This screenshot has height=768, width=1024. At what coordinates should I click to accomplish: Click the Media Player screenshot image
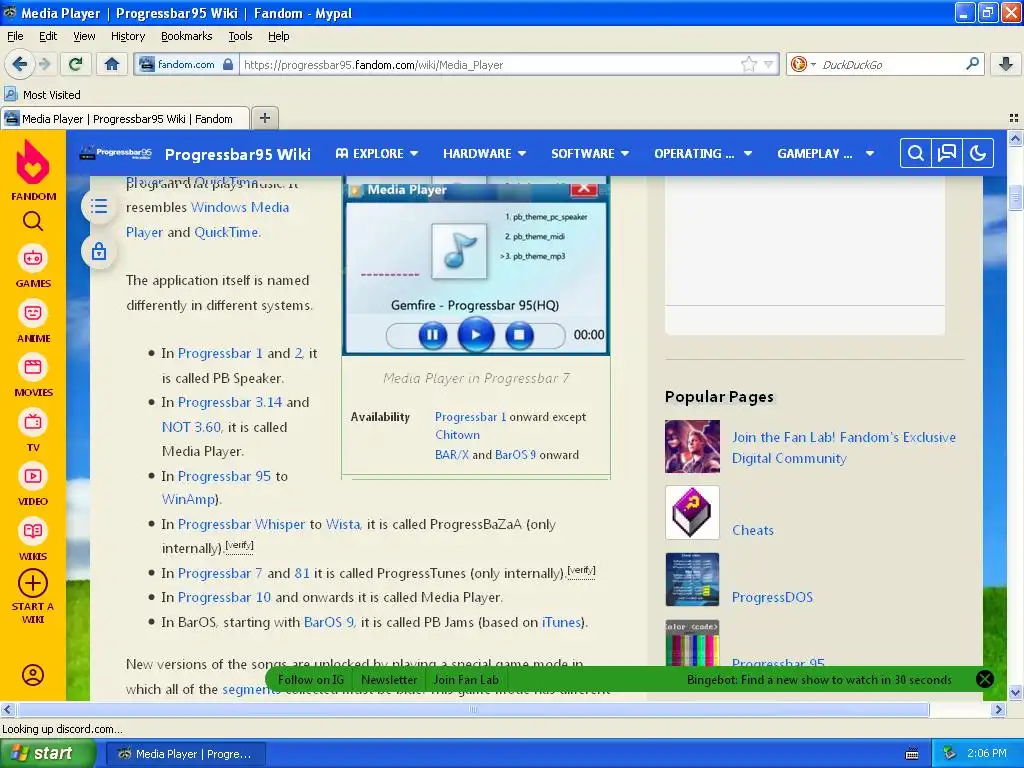tap(476, 268)
